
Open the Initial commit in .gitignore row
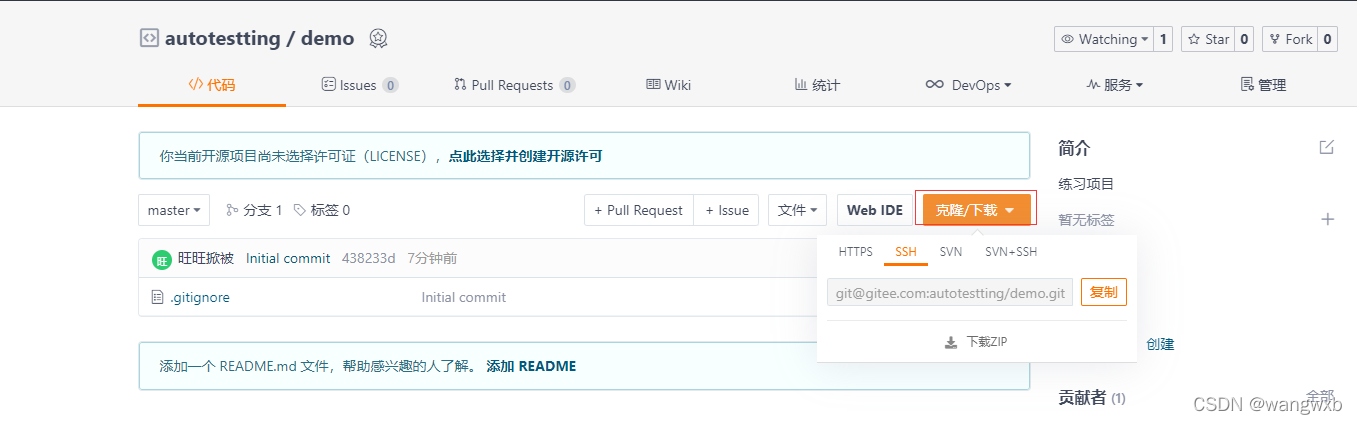(464, 297)
